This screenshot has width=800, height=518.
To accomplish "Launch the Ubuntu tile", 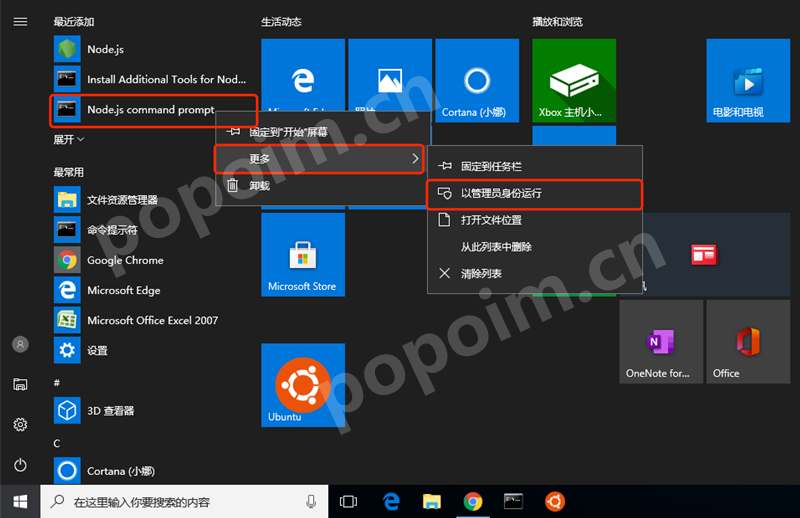I will [303, 385].
